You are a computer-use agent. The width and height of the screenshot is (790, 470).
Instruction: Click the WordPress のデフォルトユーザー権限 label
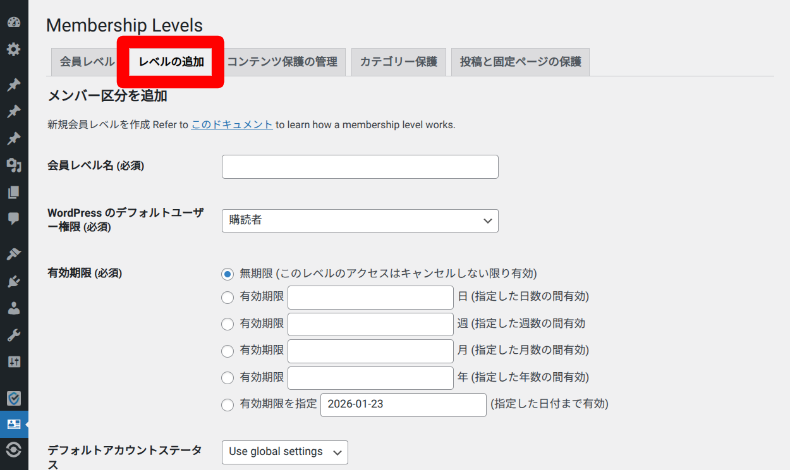coord(125,220)
